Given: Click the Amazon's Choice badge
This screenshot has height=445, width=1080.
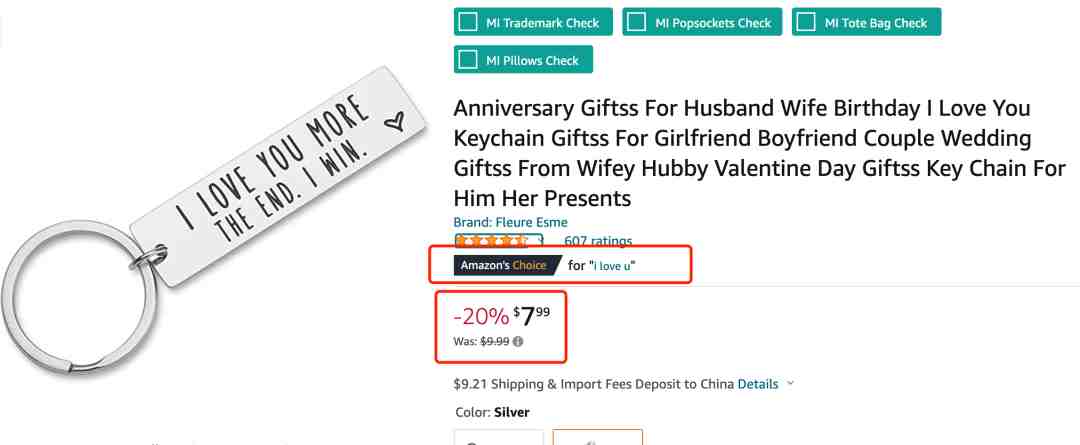Looking at the screenshot, I should pyautogui.click(x=507, y=265).
